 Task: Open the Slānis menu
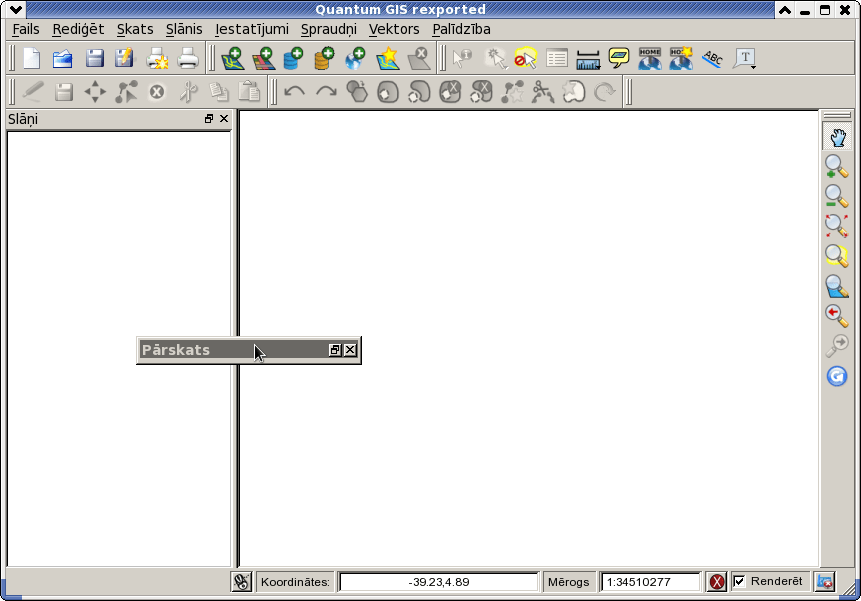point(184,29)
